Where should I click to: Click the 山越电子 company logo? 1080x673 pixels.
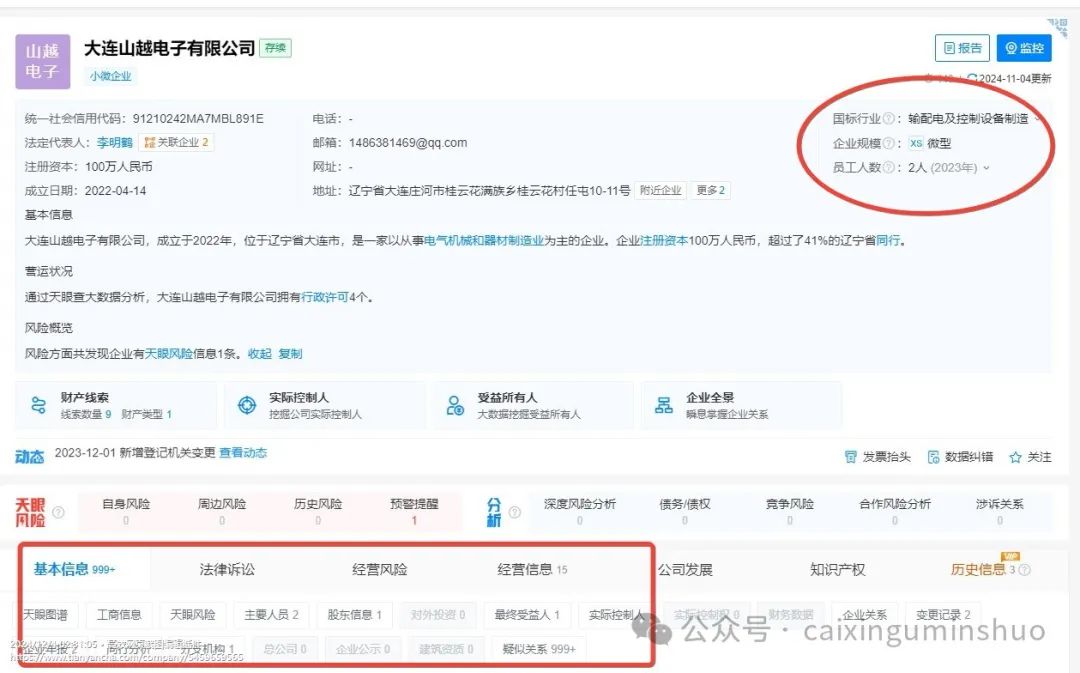coord(43,61)
